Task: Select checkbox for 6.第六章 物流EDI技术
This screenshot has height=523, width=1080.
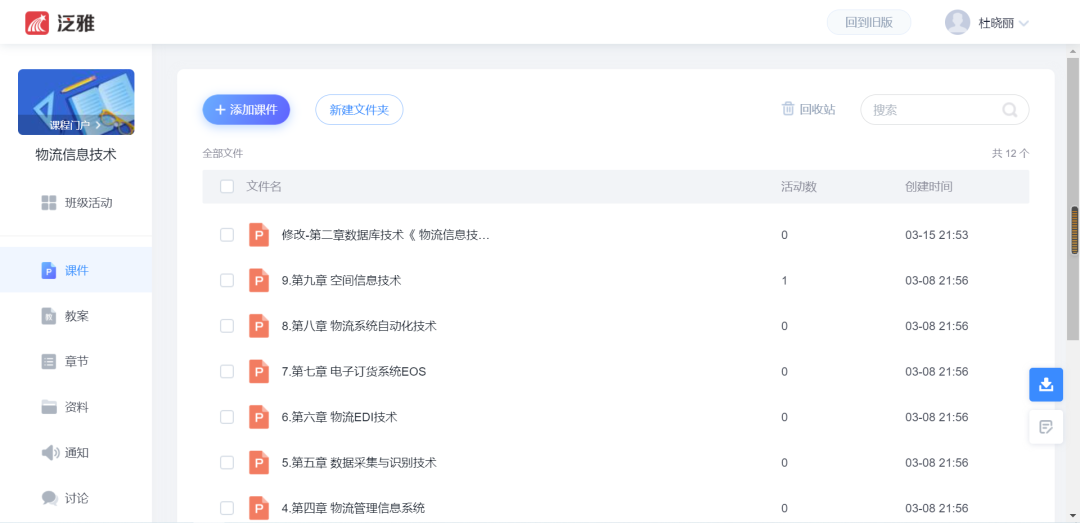Action: (227, 417)
